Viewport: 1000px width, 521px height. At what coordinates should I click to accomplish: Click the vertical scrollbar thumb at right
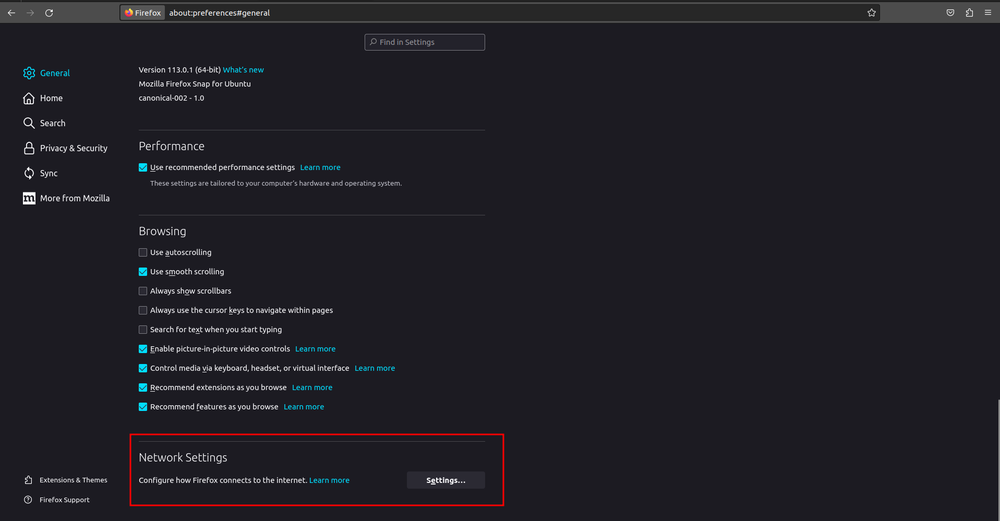coord(997,459)
